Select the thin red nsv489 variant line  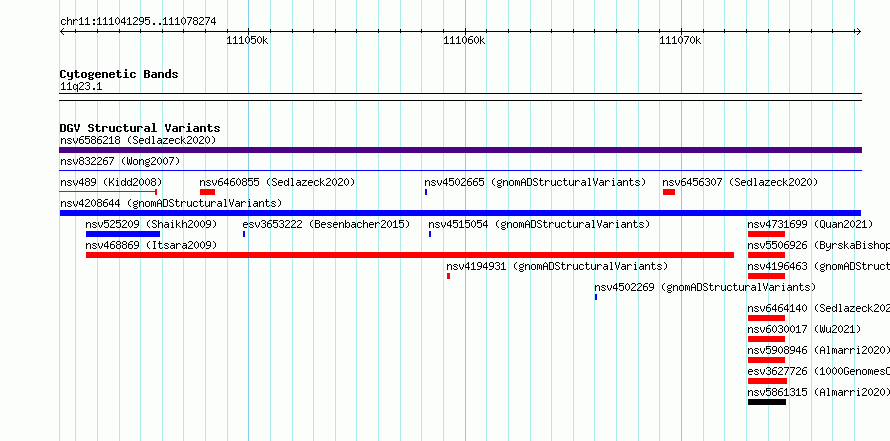[108, 192]
